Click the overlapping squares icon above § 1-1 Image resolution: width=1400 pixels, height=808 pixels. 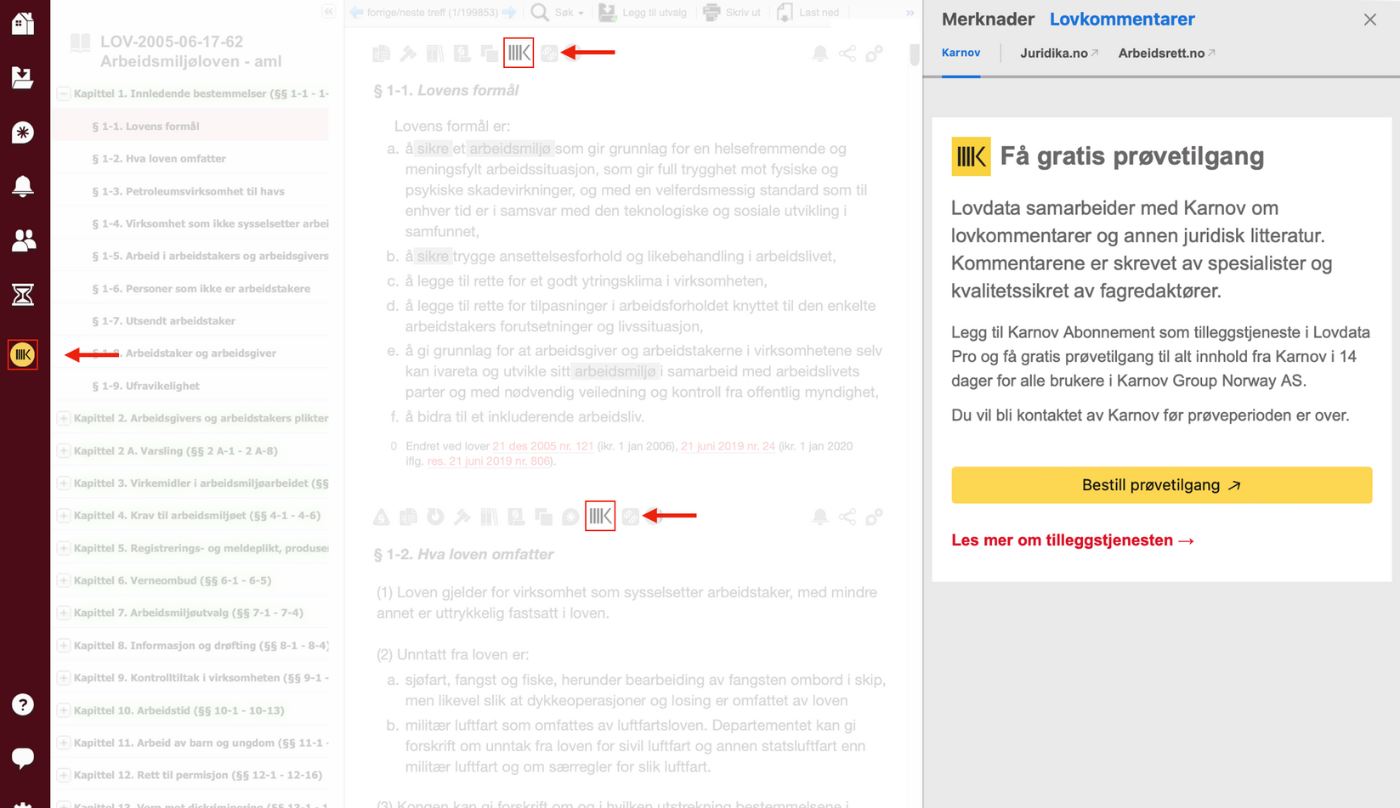489,54
